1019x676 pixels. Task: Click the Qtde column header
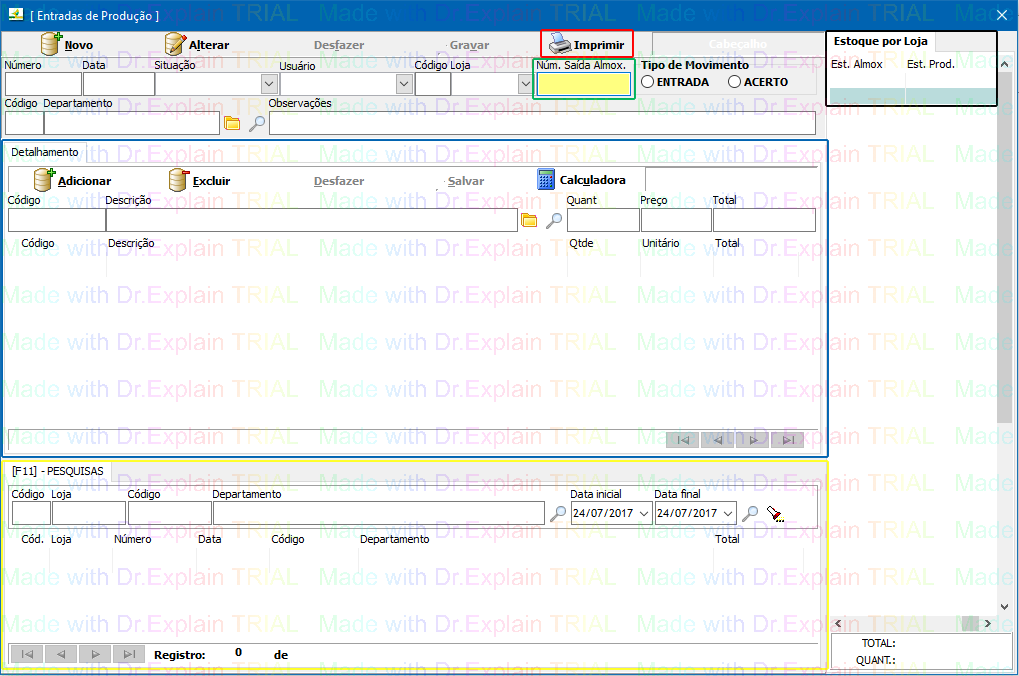[x=581, y=243]
